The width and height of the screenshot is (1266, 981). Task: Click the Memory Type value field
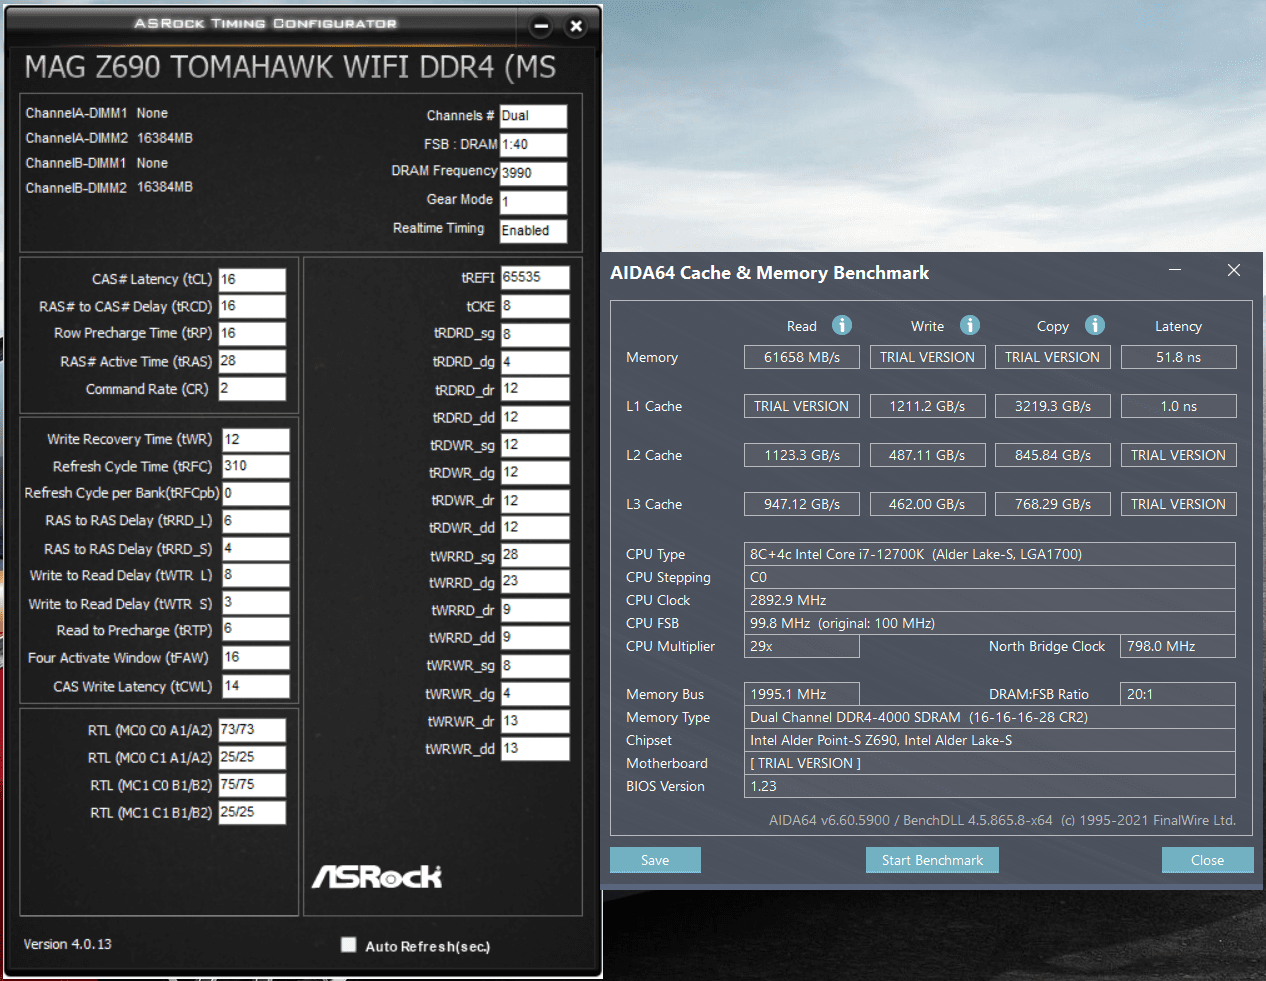990,717
